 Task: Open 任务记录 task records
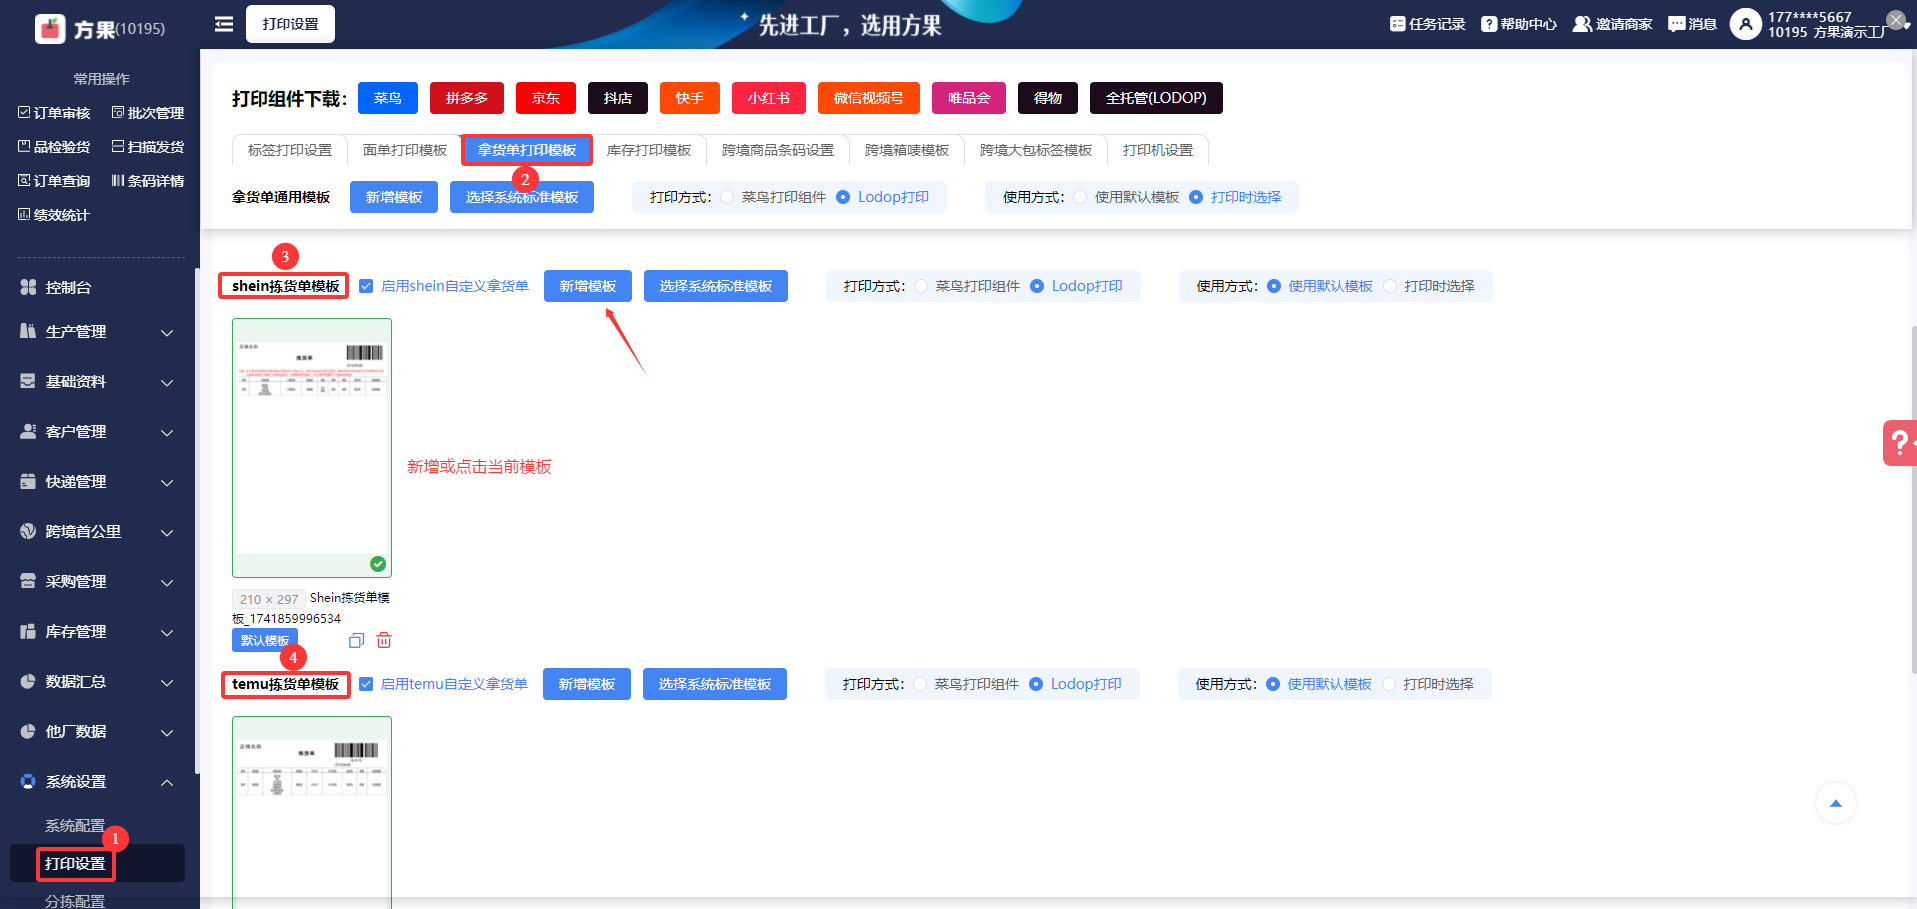[x=1428, y=24]
